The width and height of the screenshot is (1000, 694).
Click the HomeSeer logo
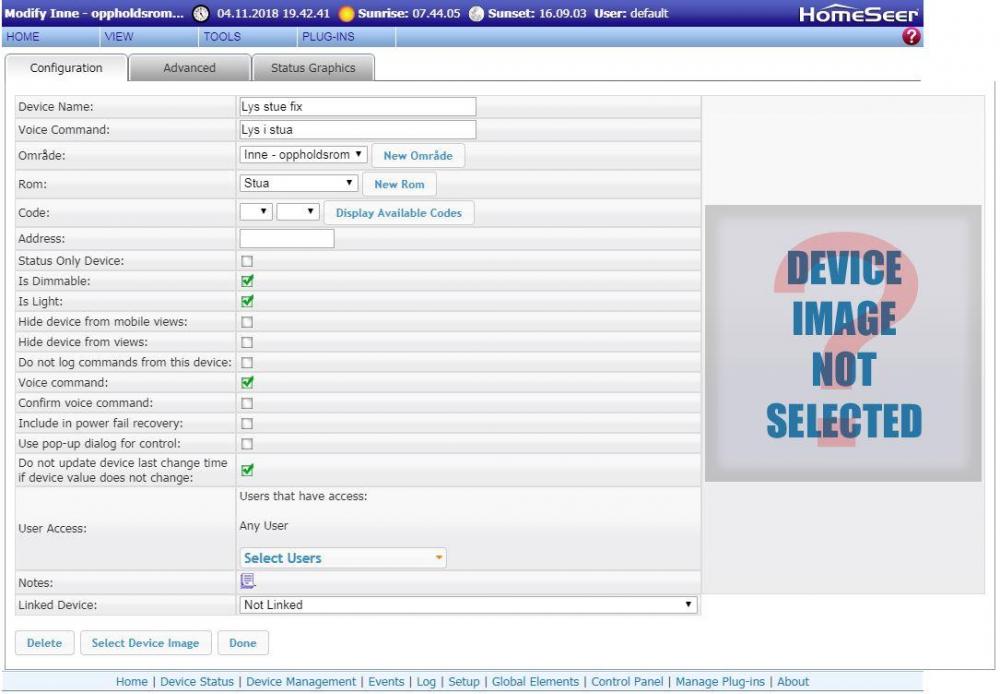tap(860, 13)
